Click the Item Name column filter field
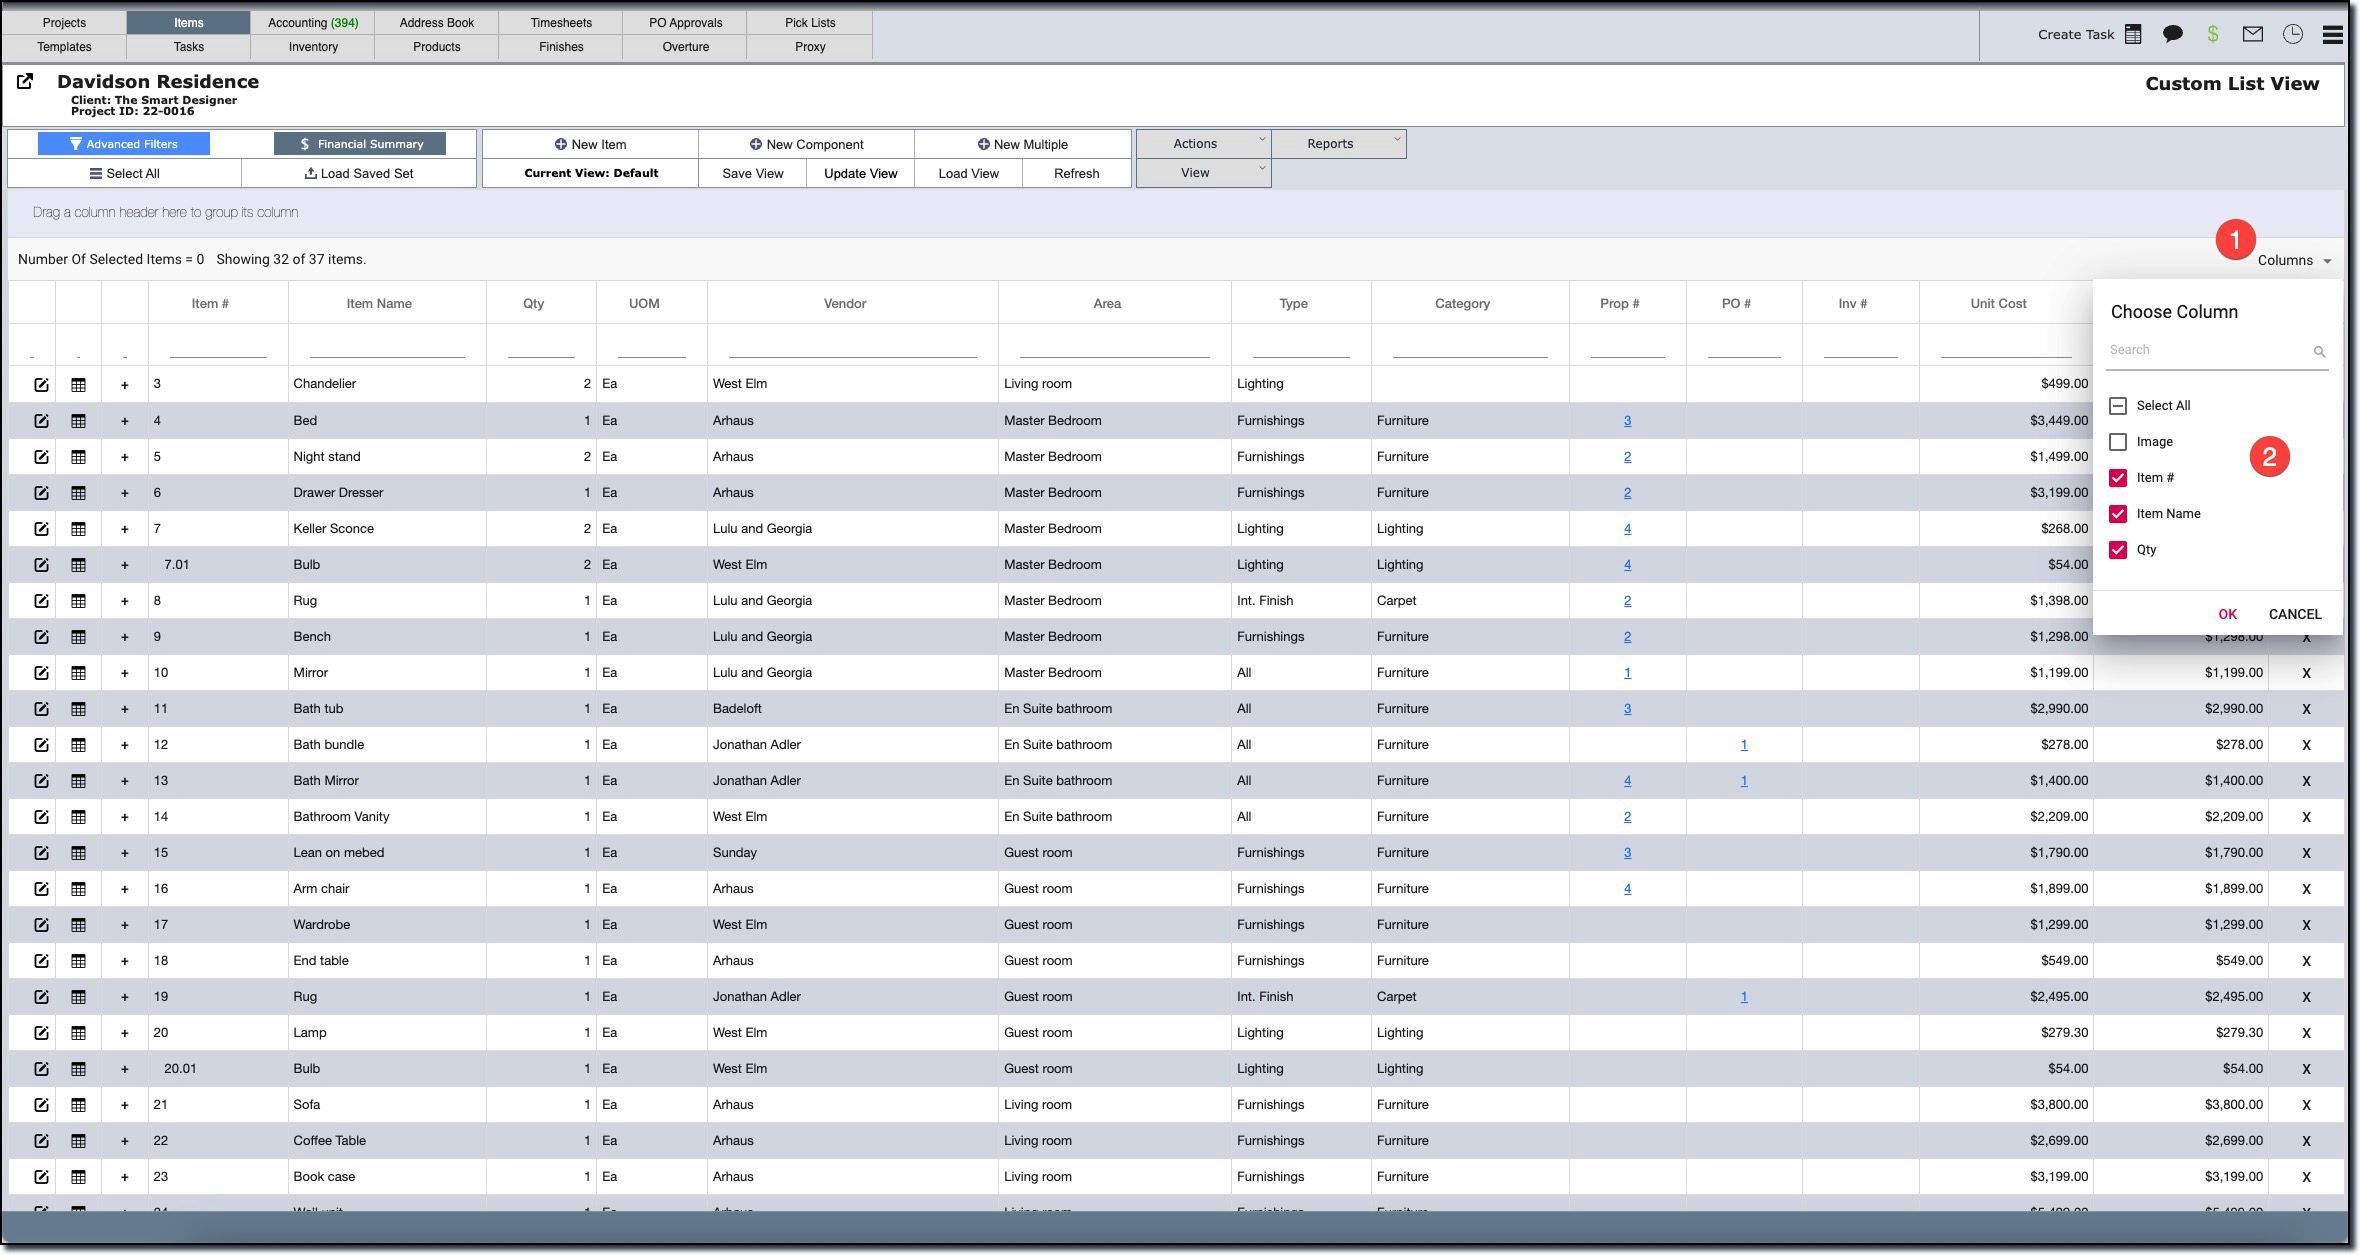The height and width of the screenshot is (1255, 2360). tap(387, 346)
